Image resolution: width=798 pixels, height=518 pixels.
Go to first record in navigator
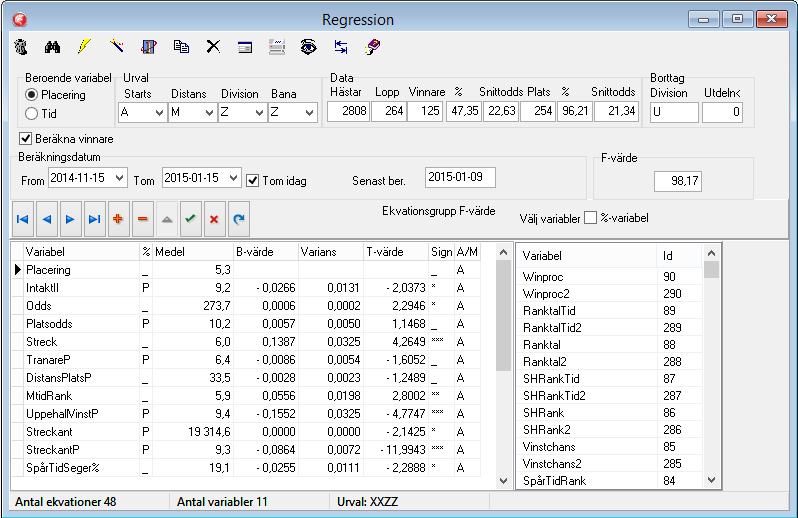[x=22, y=219]
